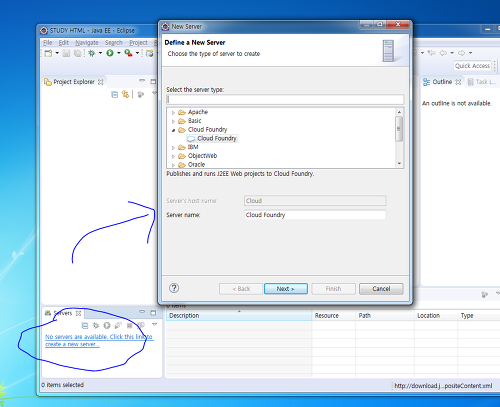Click start server in debug mode icon
500x407 pixels.
(x=96, y=325)
